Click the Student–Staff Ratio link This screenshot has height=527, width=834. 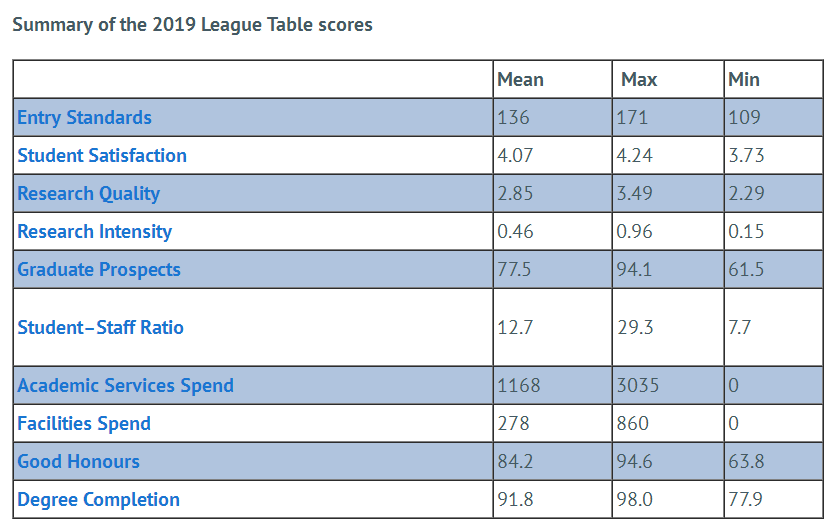pos(100,328)
